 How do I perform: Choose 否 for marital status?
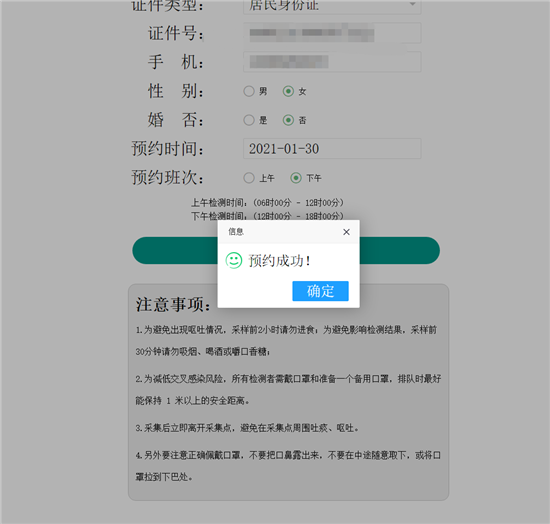(288, 120)
